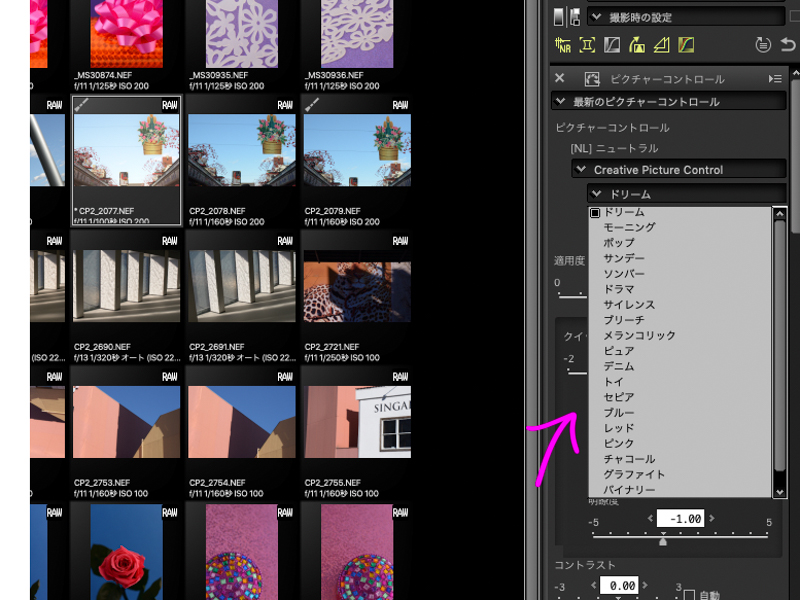Screen dimensions: 800x600
Task: Select ソンバー from the list
Action: 681,273
